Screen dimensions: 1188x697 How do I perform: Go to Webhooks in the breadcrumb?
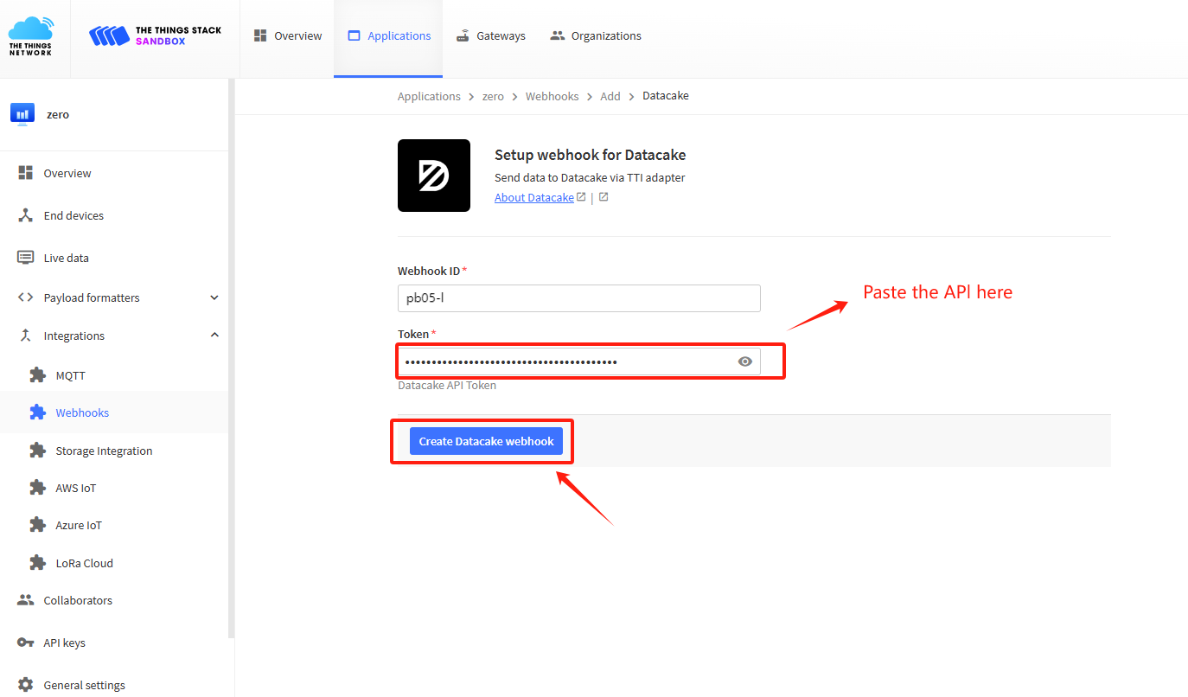coord(552,96)
